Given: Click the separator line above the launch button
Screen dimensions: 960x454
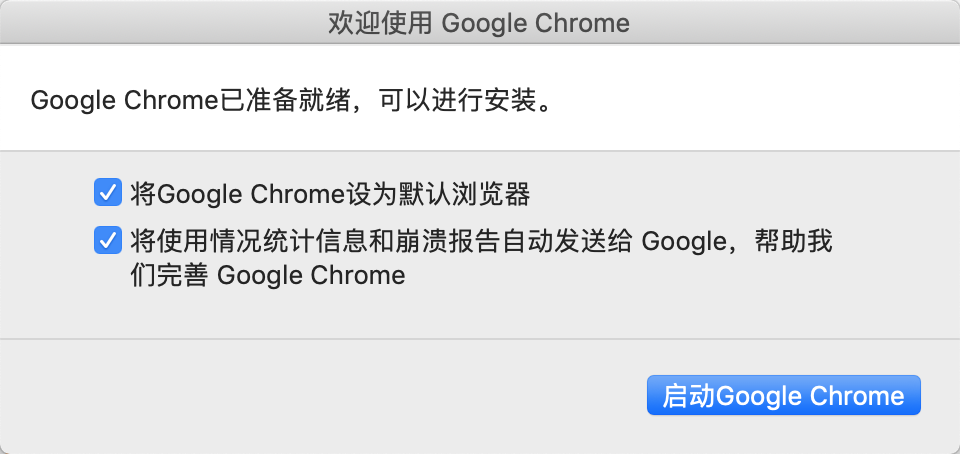Looking at the screenshot, I should pos(480,339).
